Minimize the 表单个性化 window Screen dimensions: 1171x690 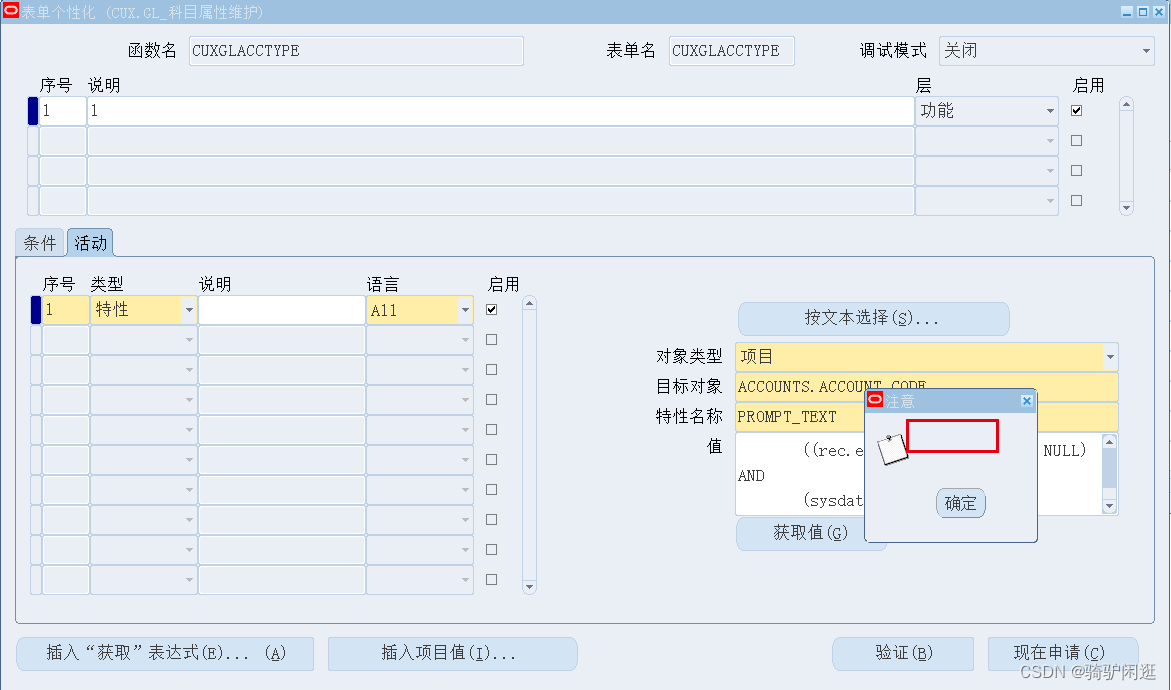(1128, 11)
